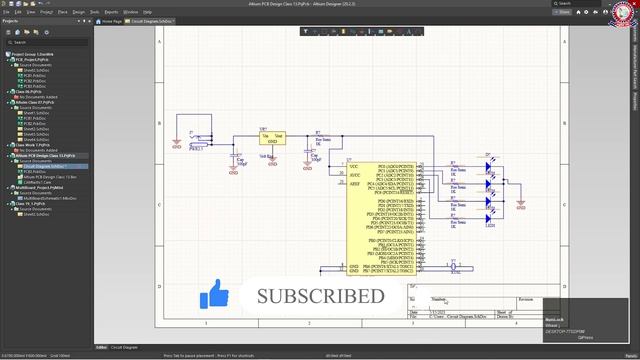
Task: Click the Projects panel search field
Action: click(x=47, y=42)
